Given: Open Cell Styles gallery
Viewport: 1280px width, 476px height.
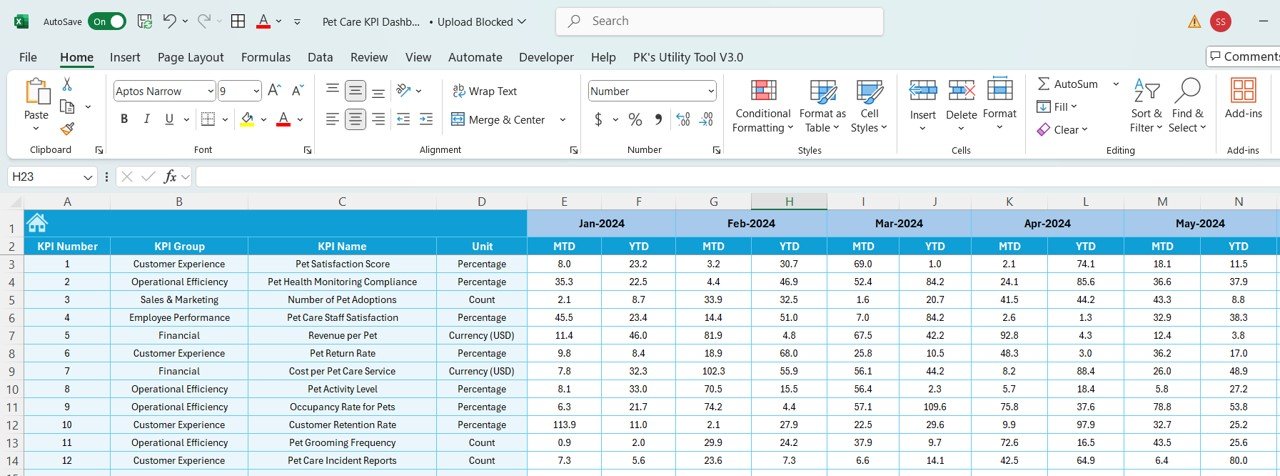Looking at the screenshot, I should pos(869,106).
